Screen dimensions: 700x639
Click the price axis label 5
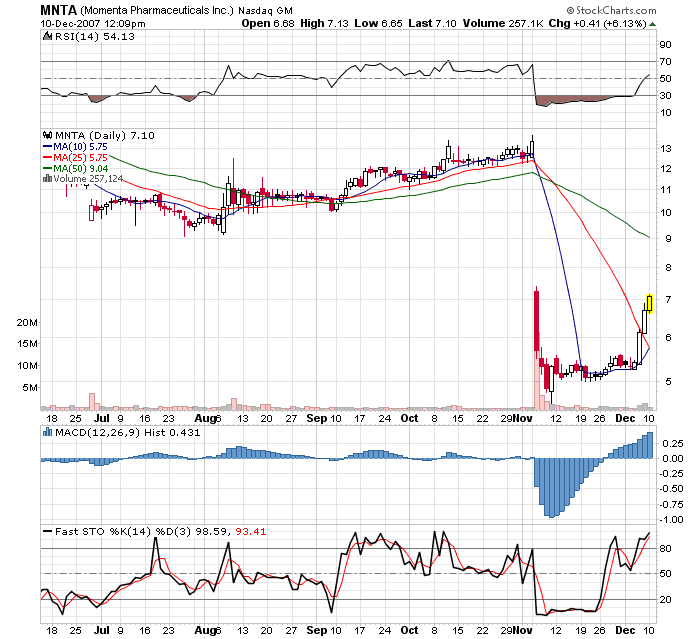click(668, 382)
